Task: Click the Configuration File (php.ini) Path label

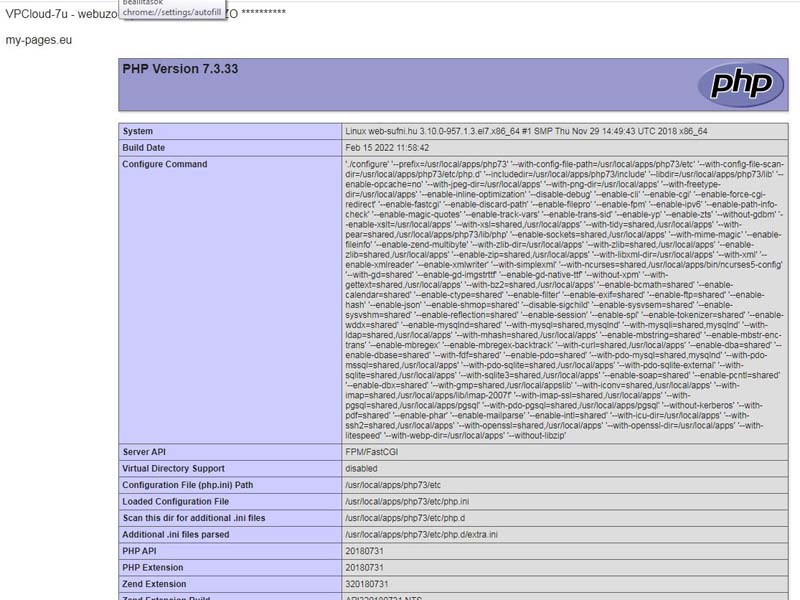Action: click(188, 485)
